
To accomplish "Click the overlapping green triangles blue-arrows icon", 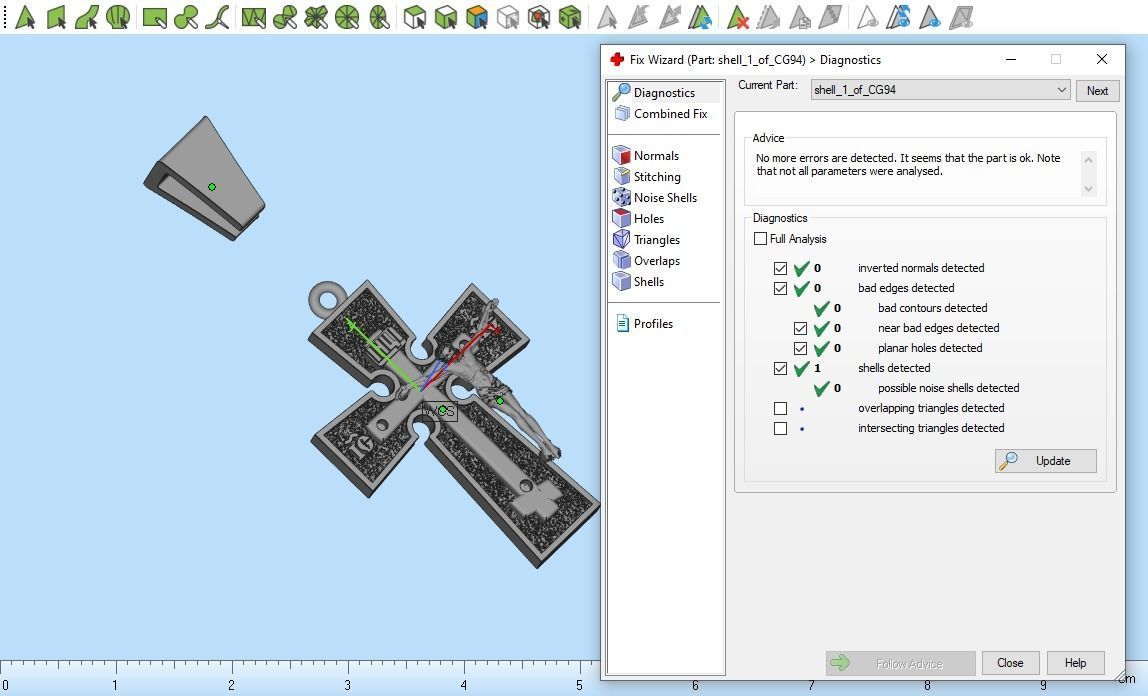I will [x=700, y=16].
